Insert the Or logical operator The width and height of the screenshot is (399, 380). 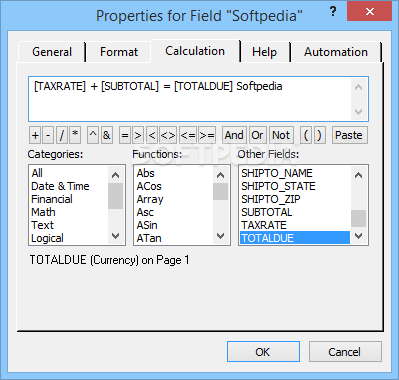[x=257, y=135]
